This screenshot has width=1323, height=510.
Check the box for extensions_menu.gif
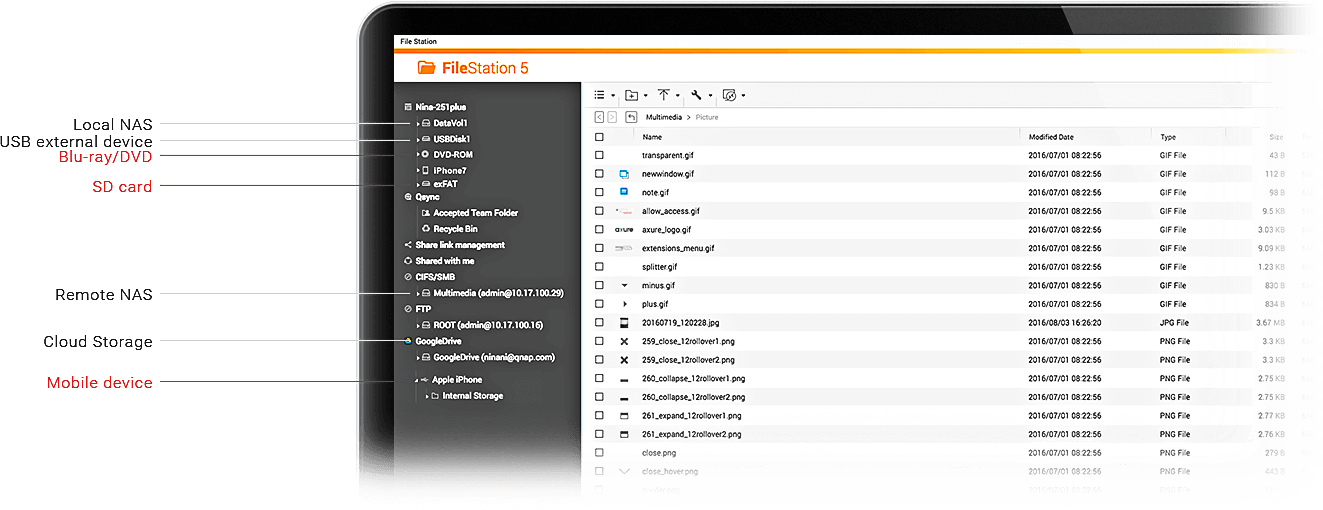(599, 248)
